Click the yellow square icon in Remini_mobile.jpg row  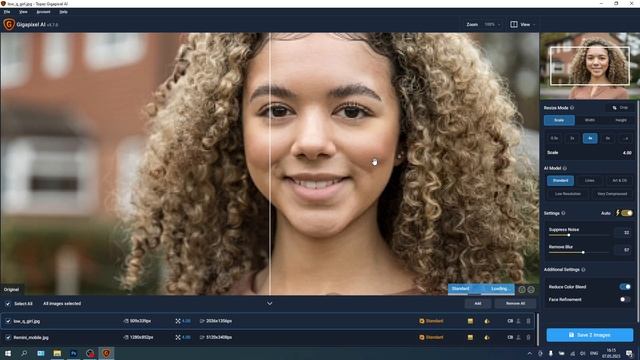pos(470,338)
